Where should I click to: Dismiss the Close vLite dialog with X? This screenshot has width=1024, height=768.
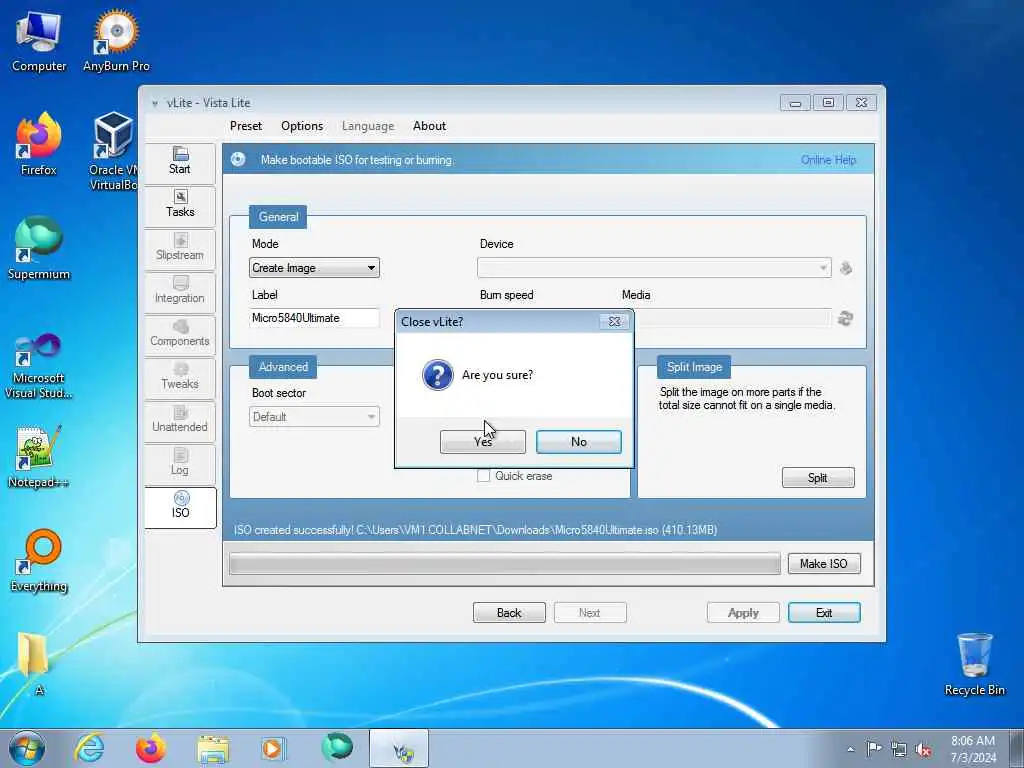coord(614,321)
